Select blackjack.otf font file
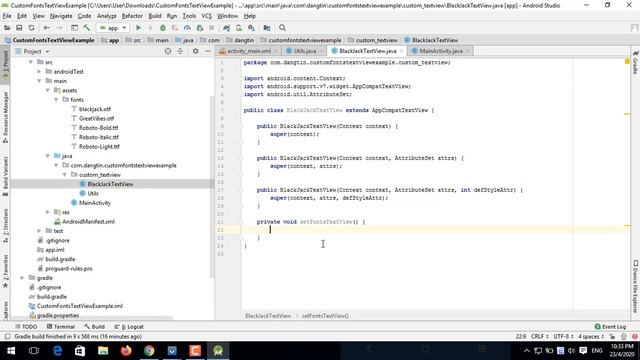Screen dimensions: 640x360 [95, 109]
